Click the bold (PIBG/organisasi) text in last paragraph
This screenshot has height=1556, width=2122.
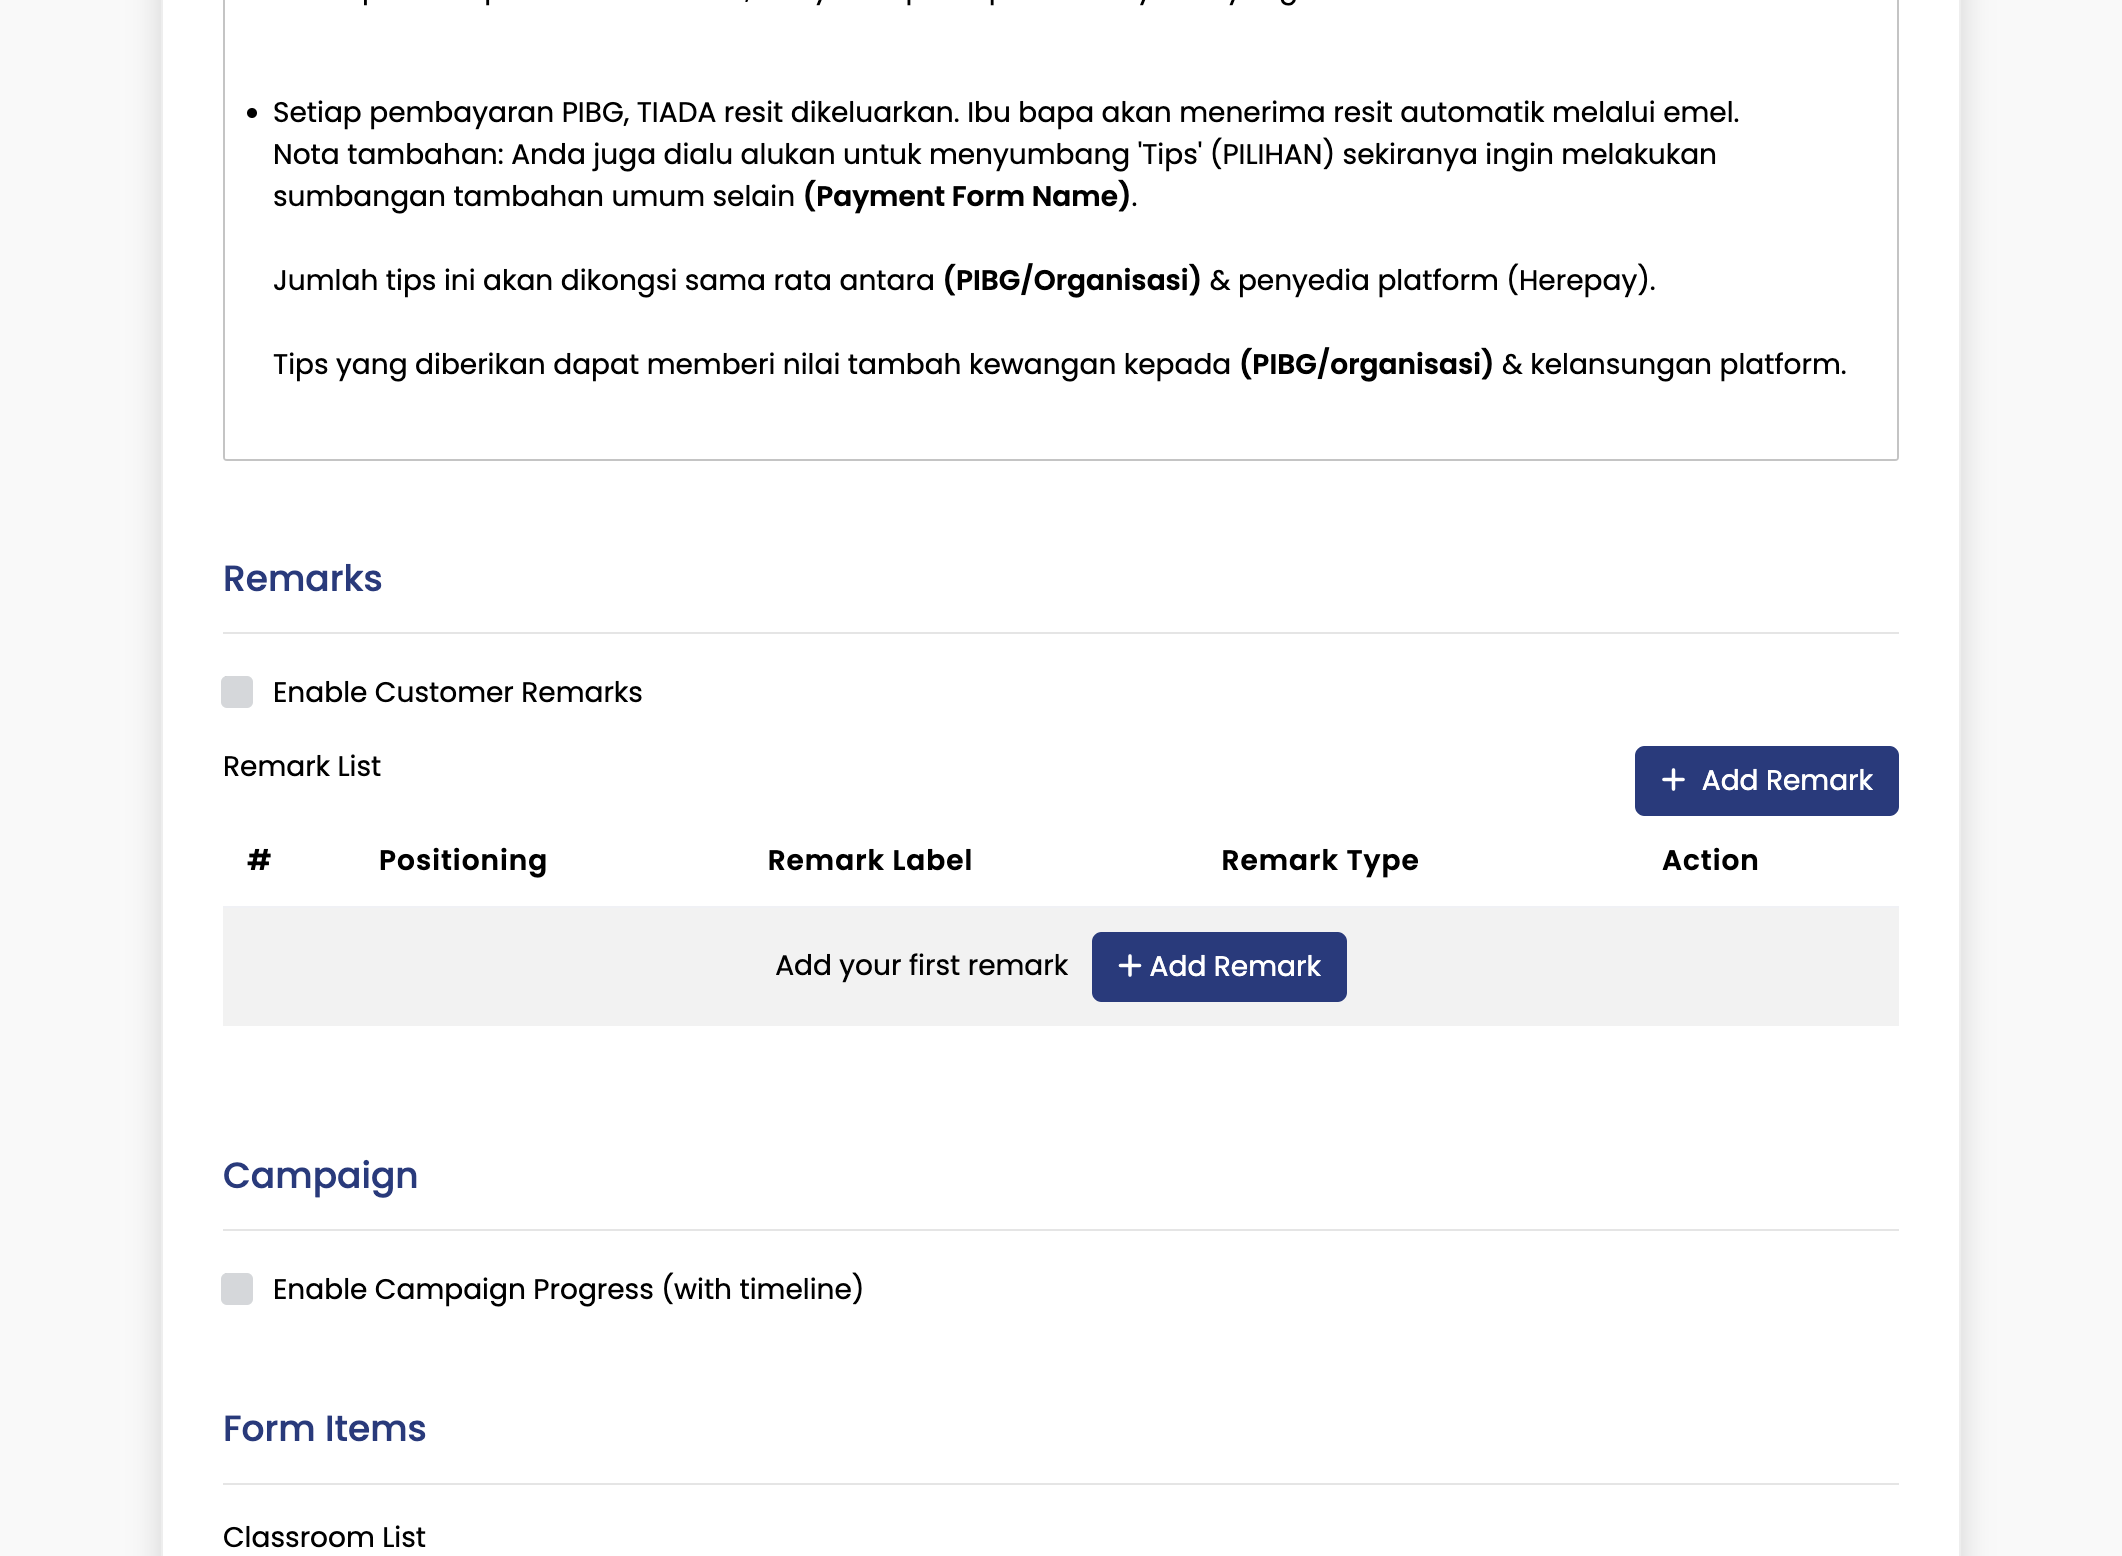pyautogui.click(x=1366, y=364)
